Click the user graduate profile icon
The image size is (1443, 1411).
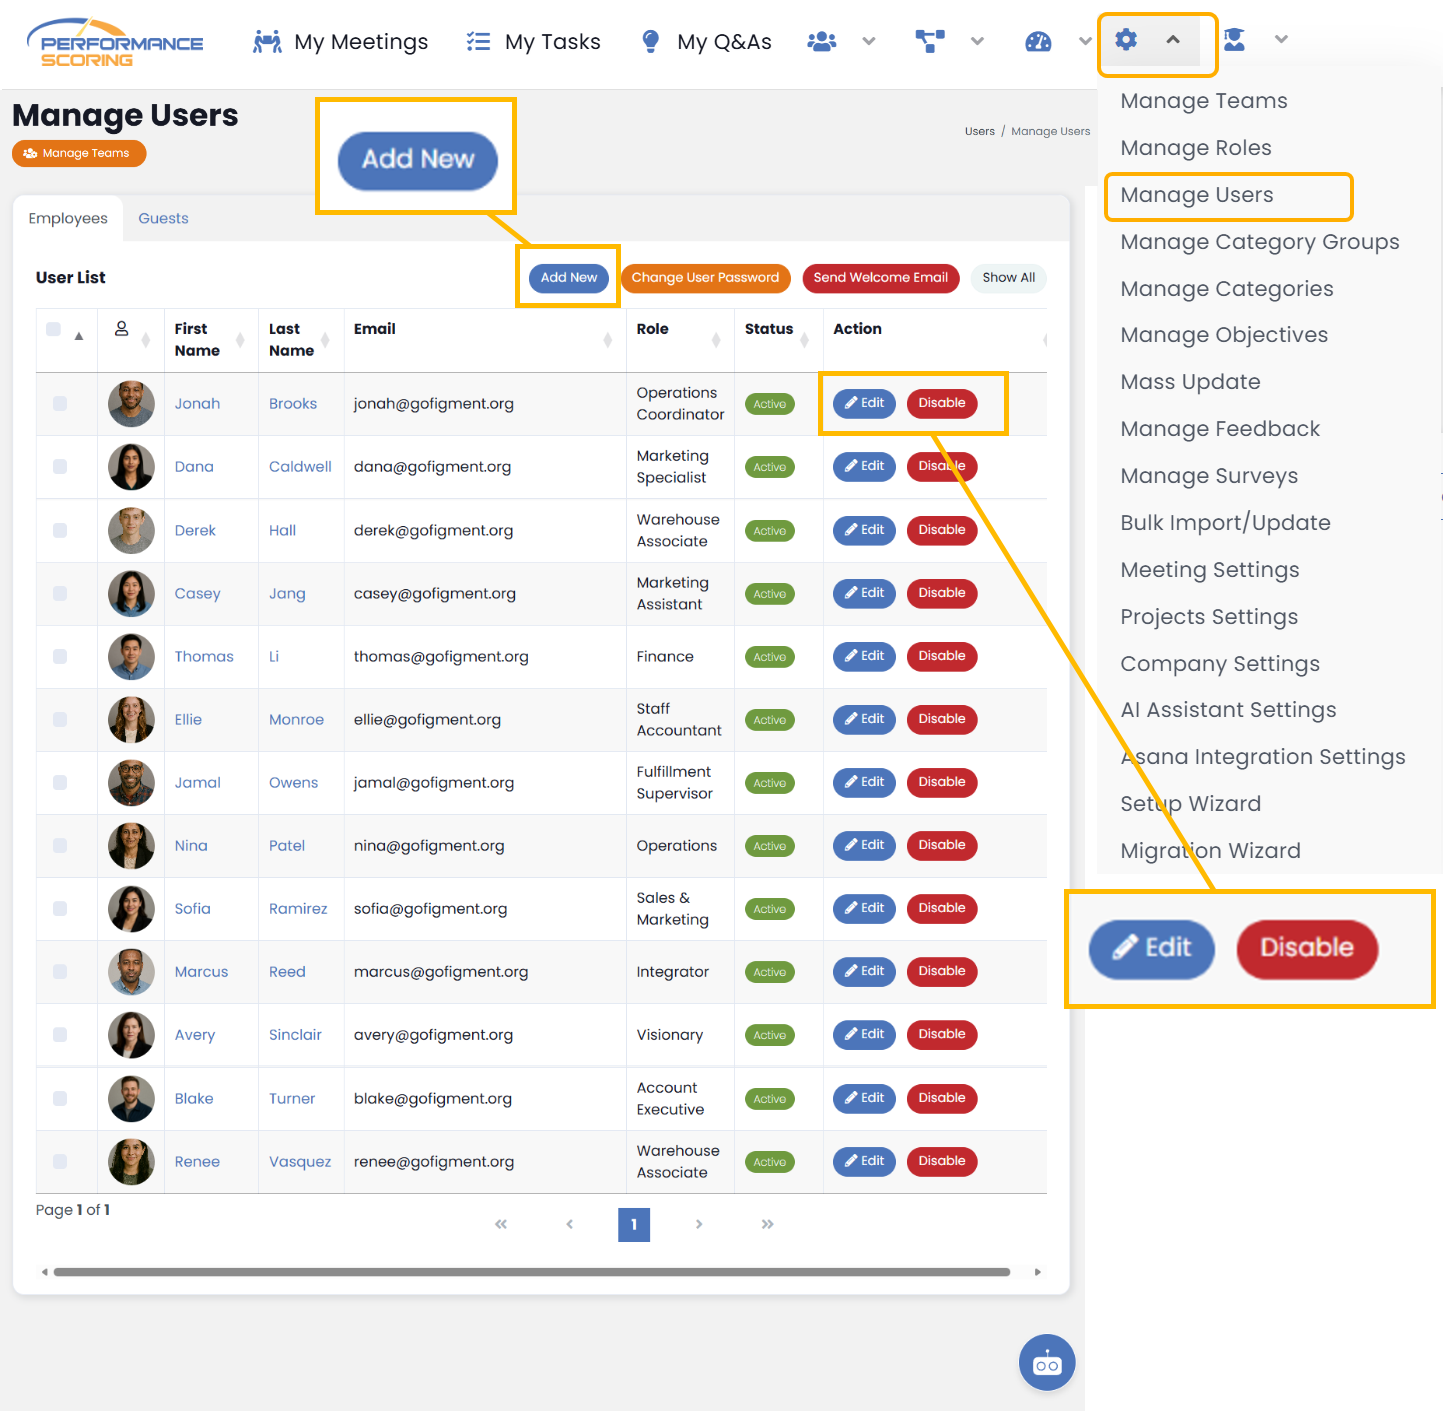coord(1235,40)
